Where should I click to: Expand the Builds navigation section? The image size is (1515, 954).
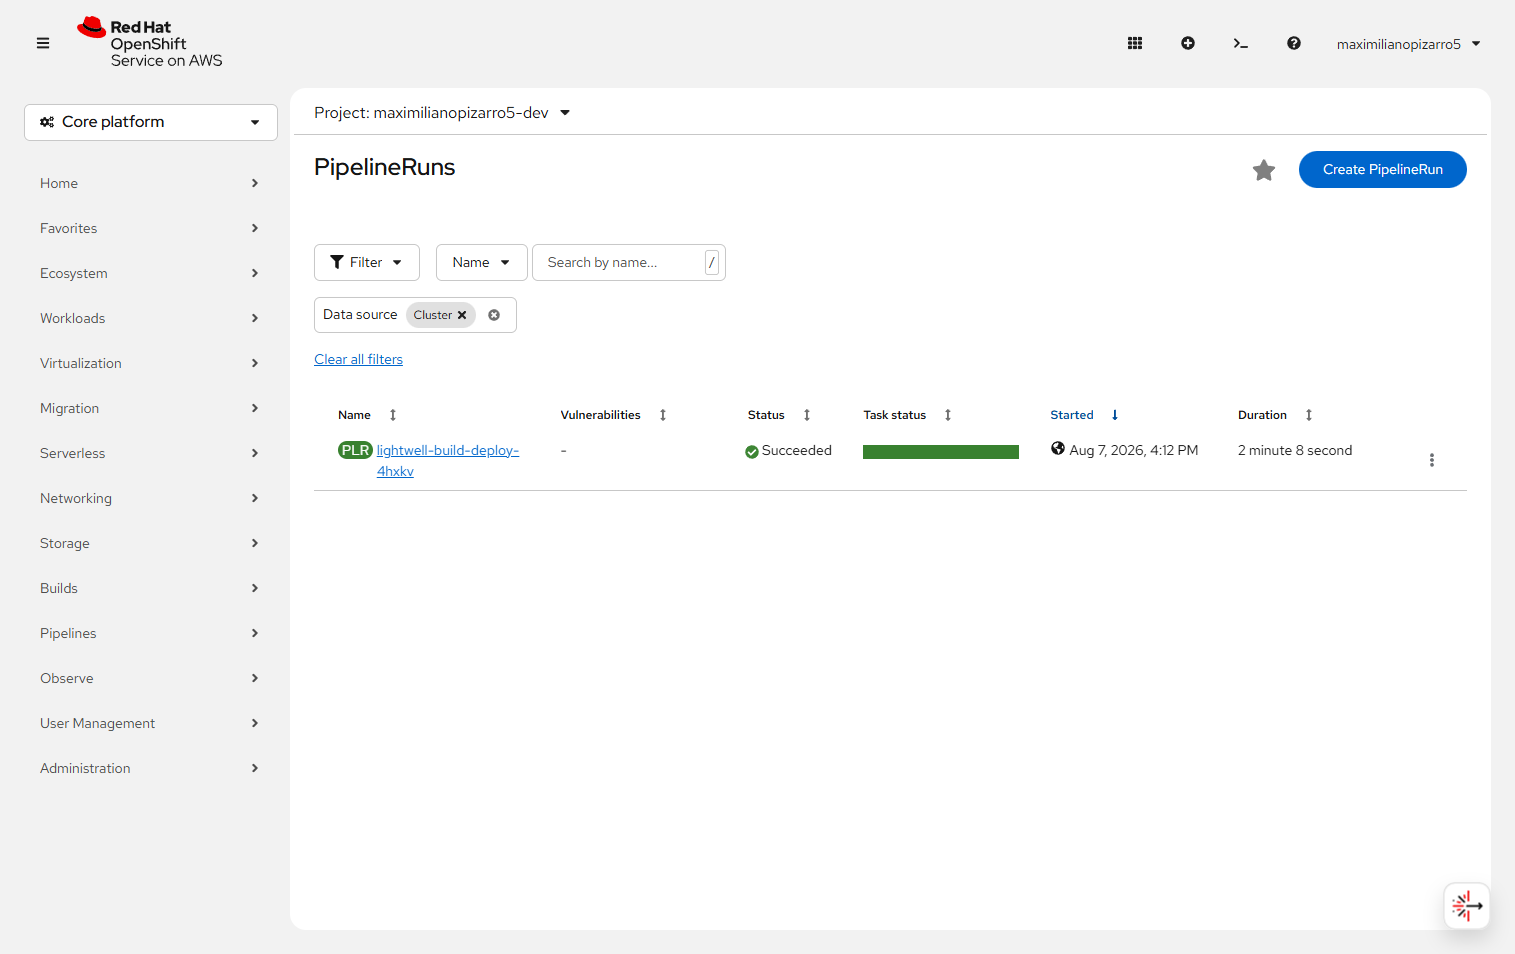150,588
